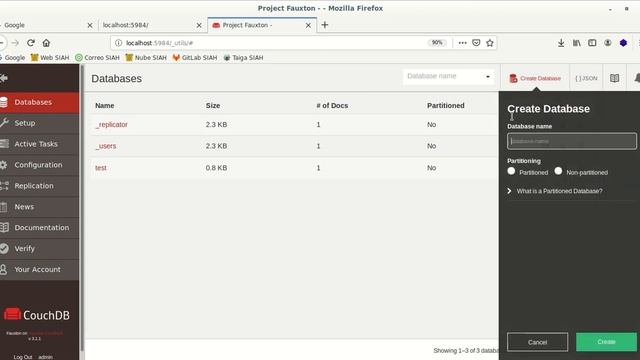Click the forward navigation arrow
Image resolution: width=640 pixels, height=360 pixels.
coord(15,43)
